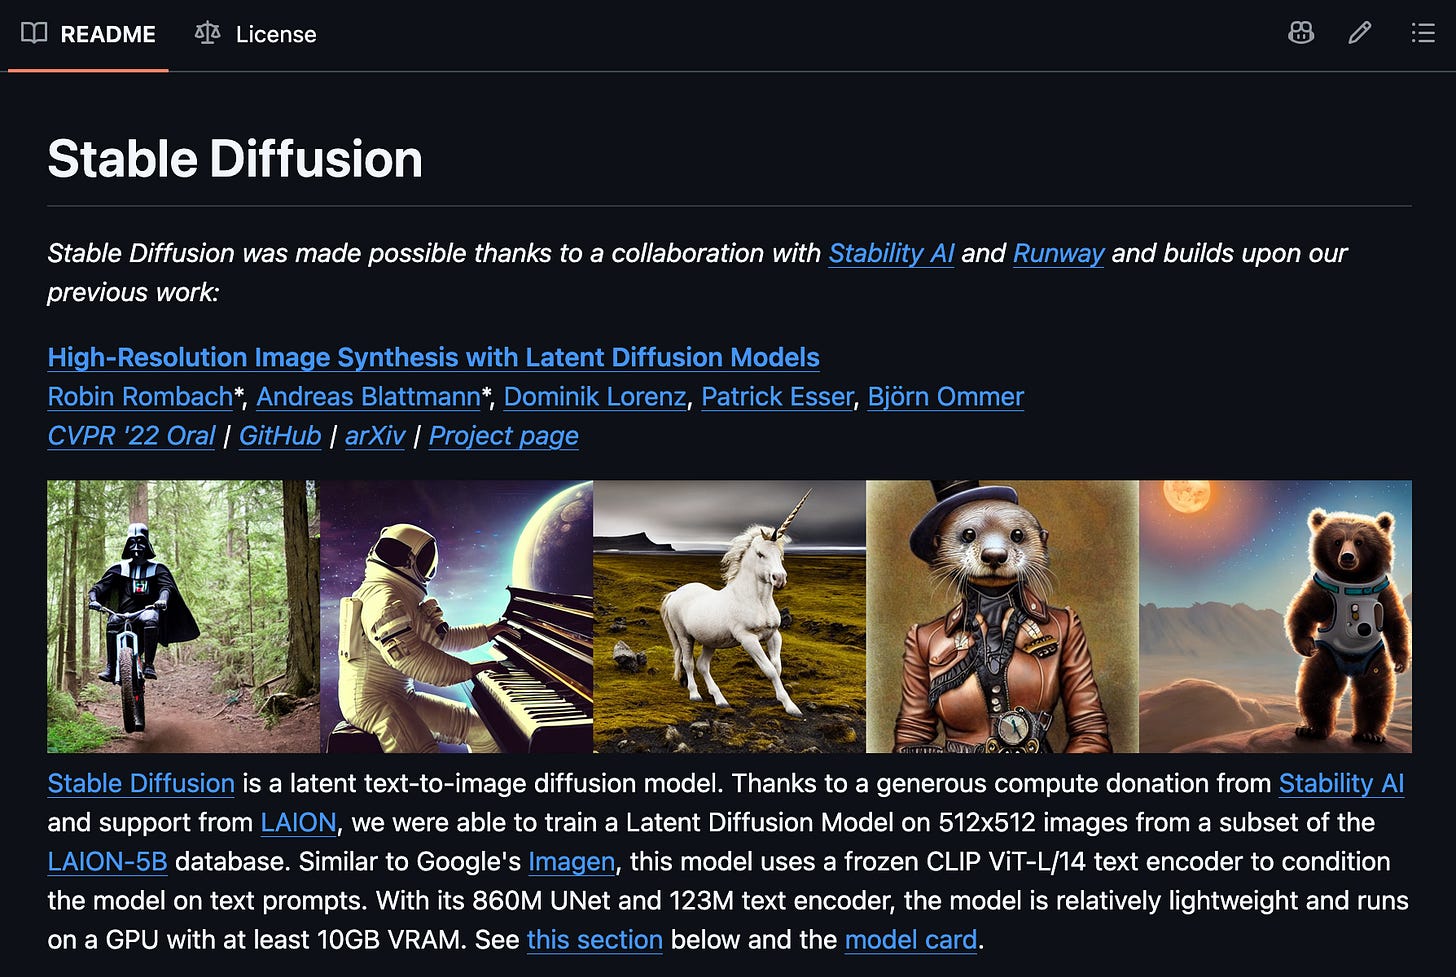Visit Robin Rombach's author link
Viewport: 1456px width, 977px height.
140,397
